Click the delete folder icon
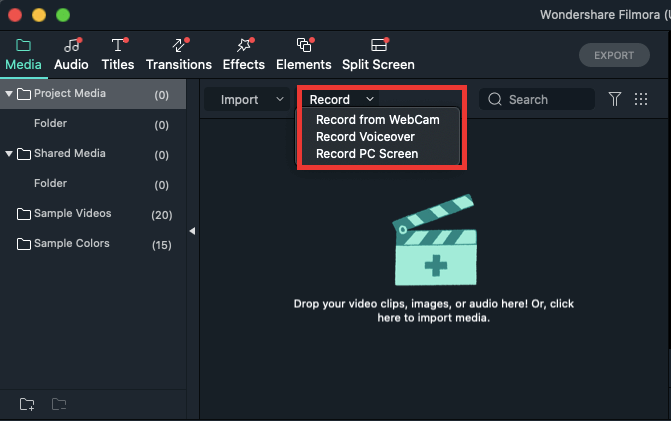 coord(59,404)
